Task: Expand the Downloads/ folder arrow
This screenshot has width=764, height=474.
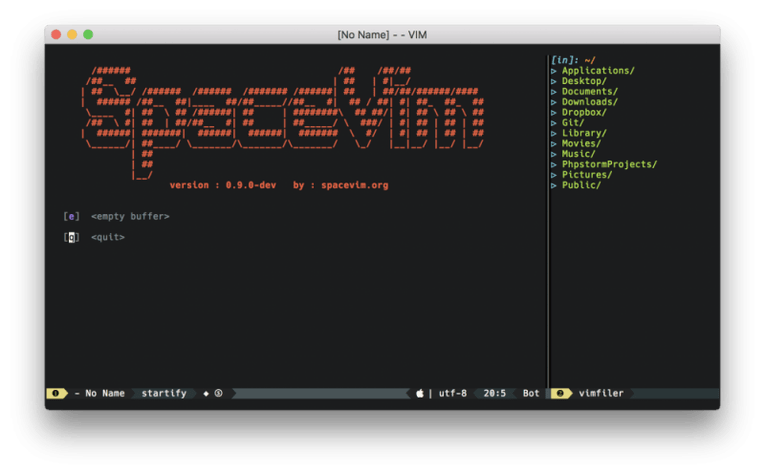Action: click(554, 102)
